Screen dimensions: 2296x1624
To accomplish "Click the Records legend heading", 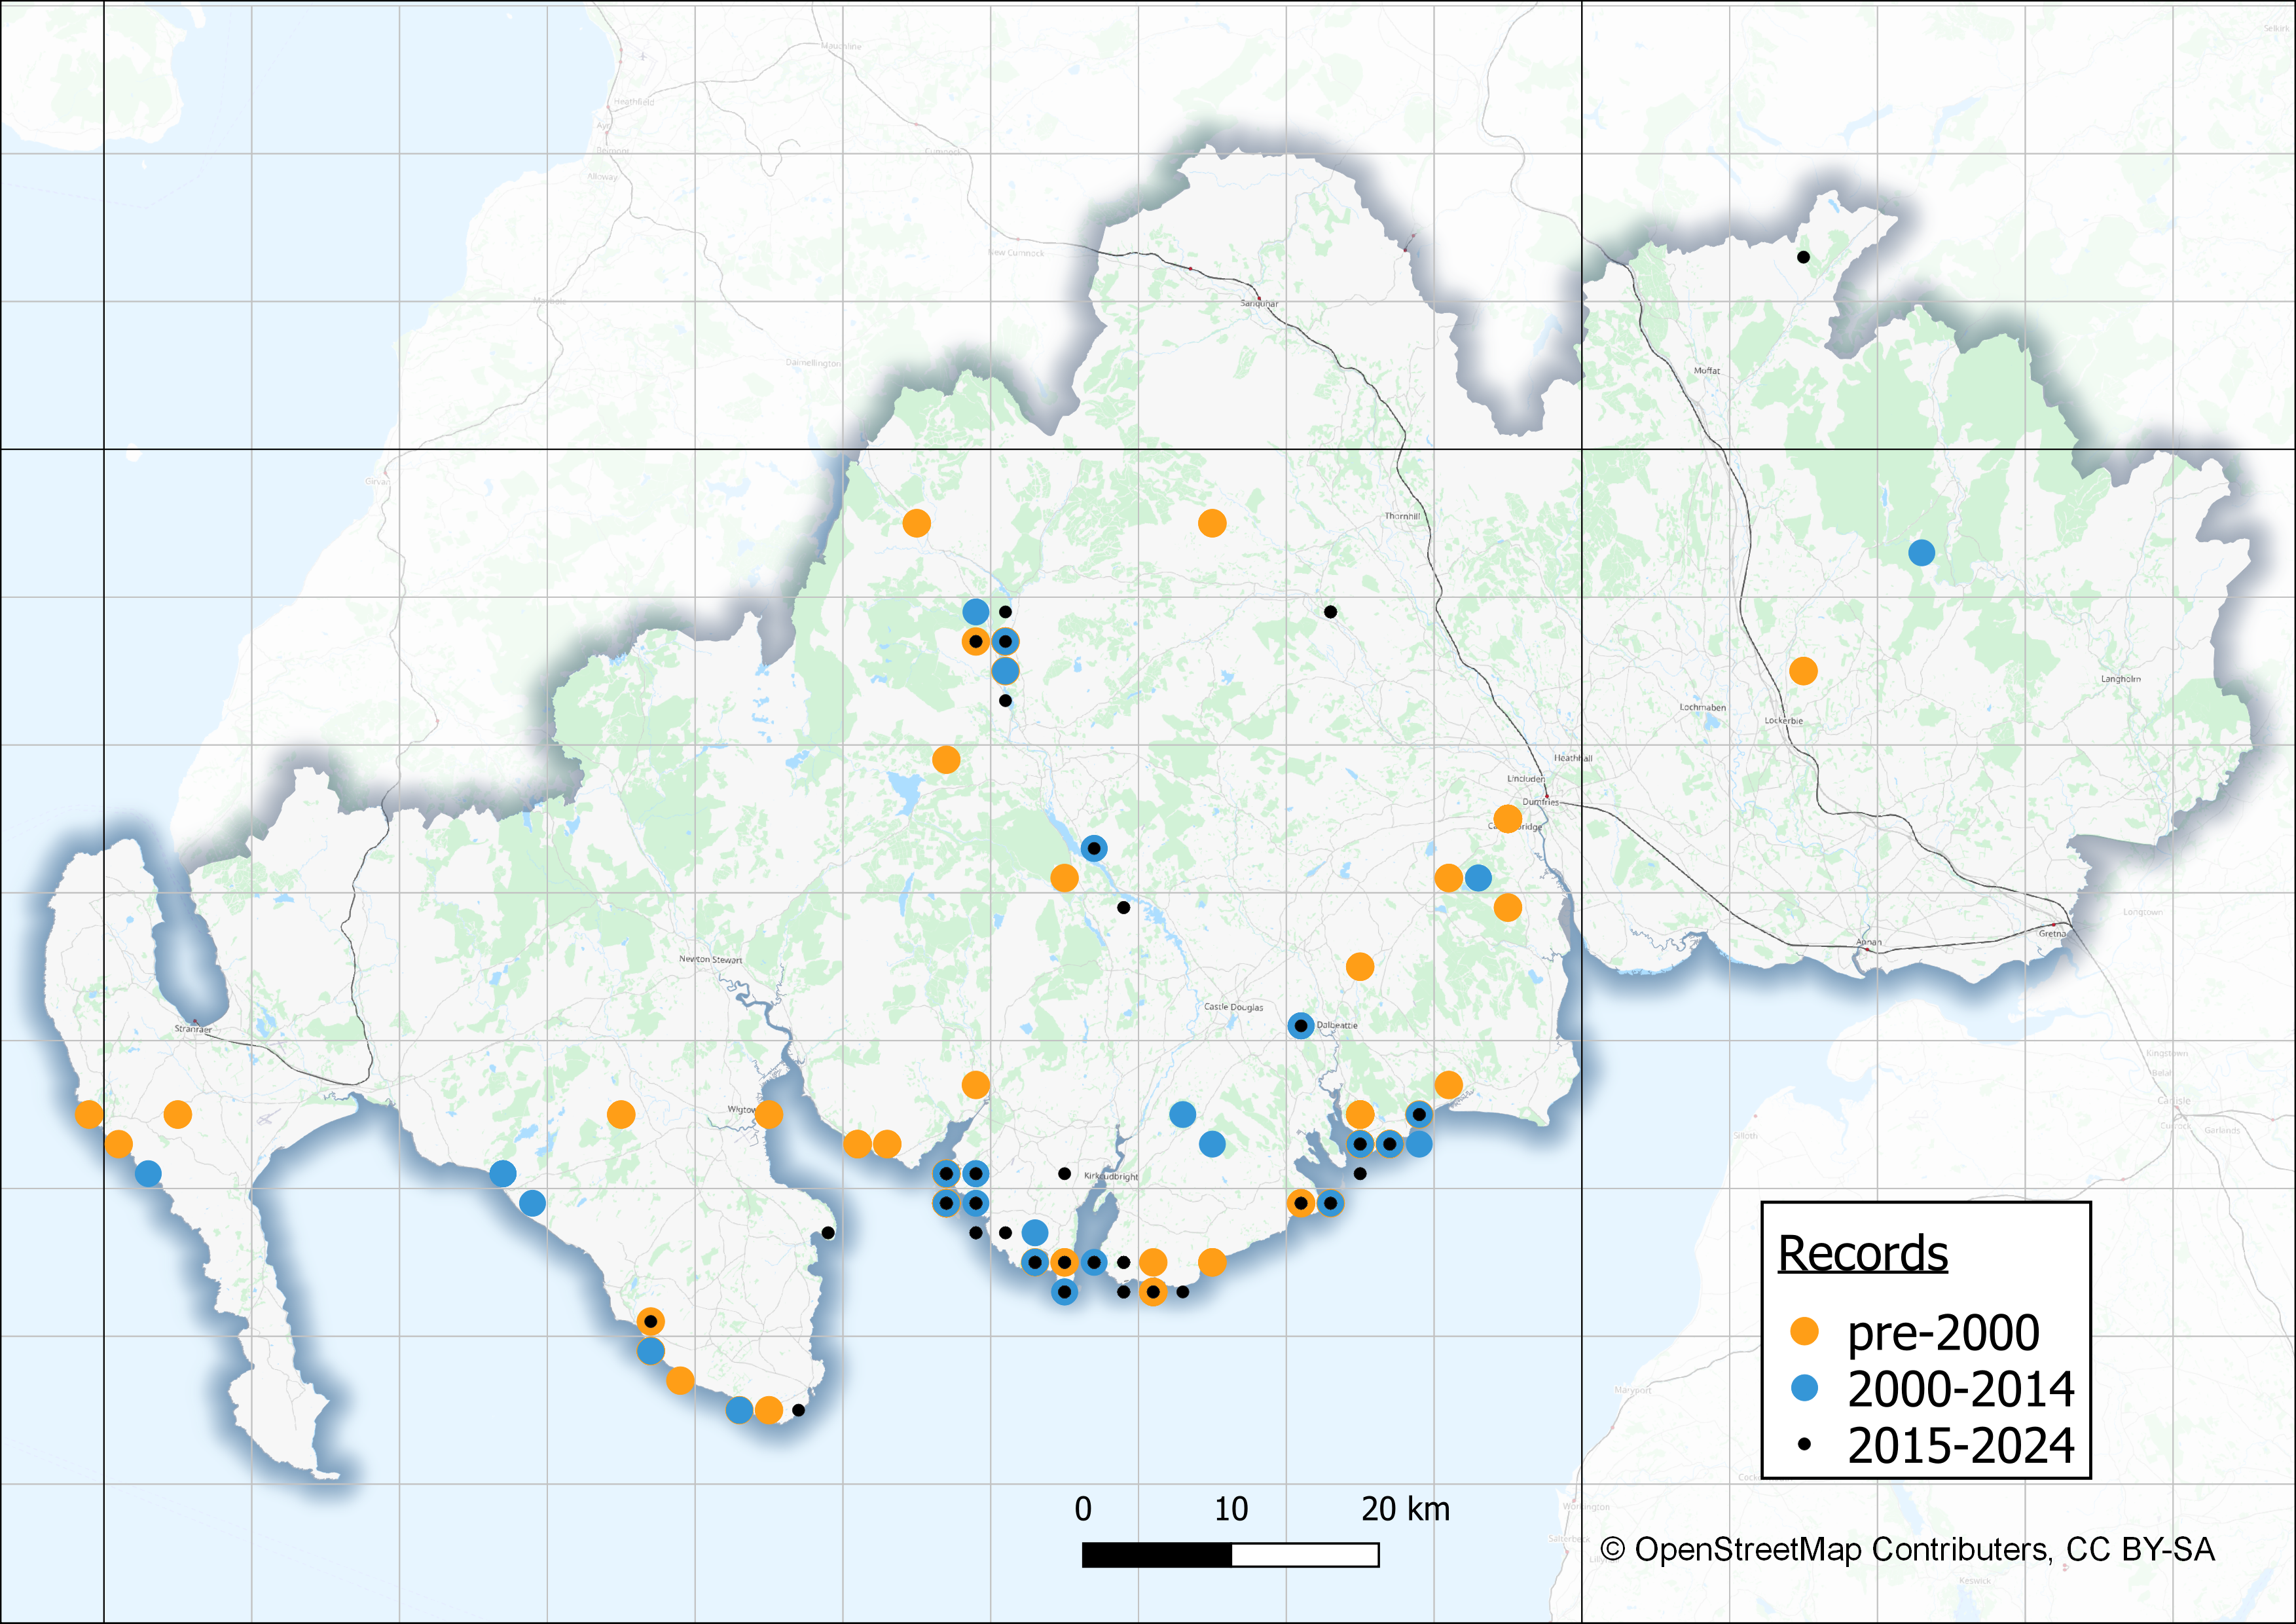I will coord(1863,1253).
